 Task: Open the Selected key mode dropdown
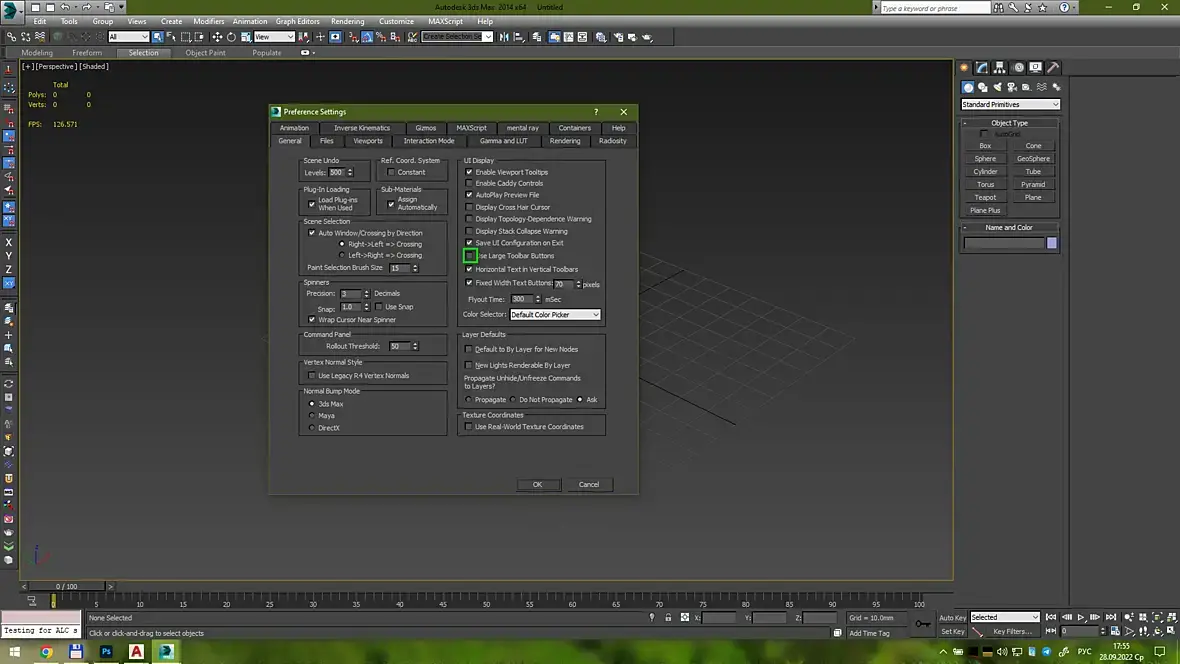(1005, 617)
